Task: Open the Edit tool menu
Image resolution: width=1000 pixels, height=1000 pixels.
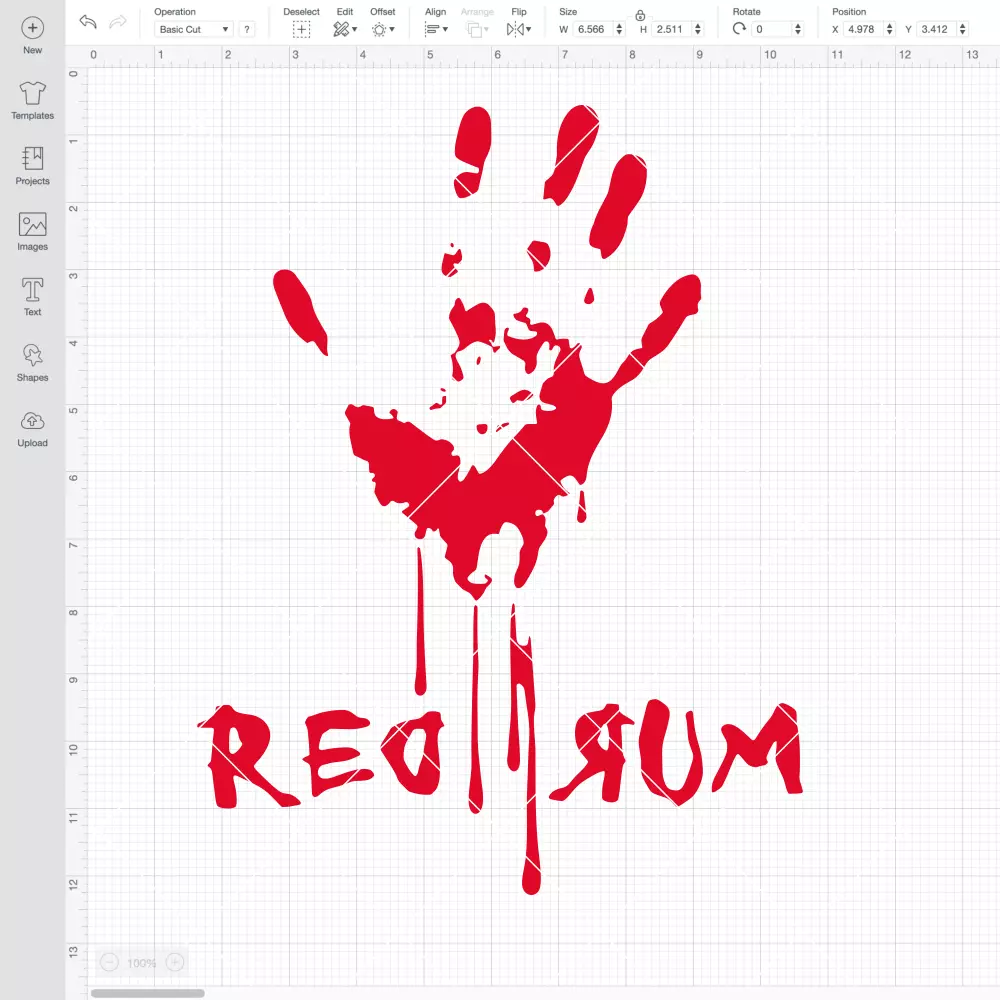Action: tap(344, 29)
